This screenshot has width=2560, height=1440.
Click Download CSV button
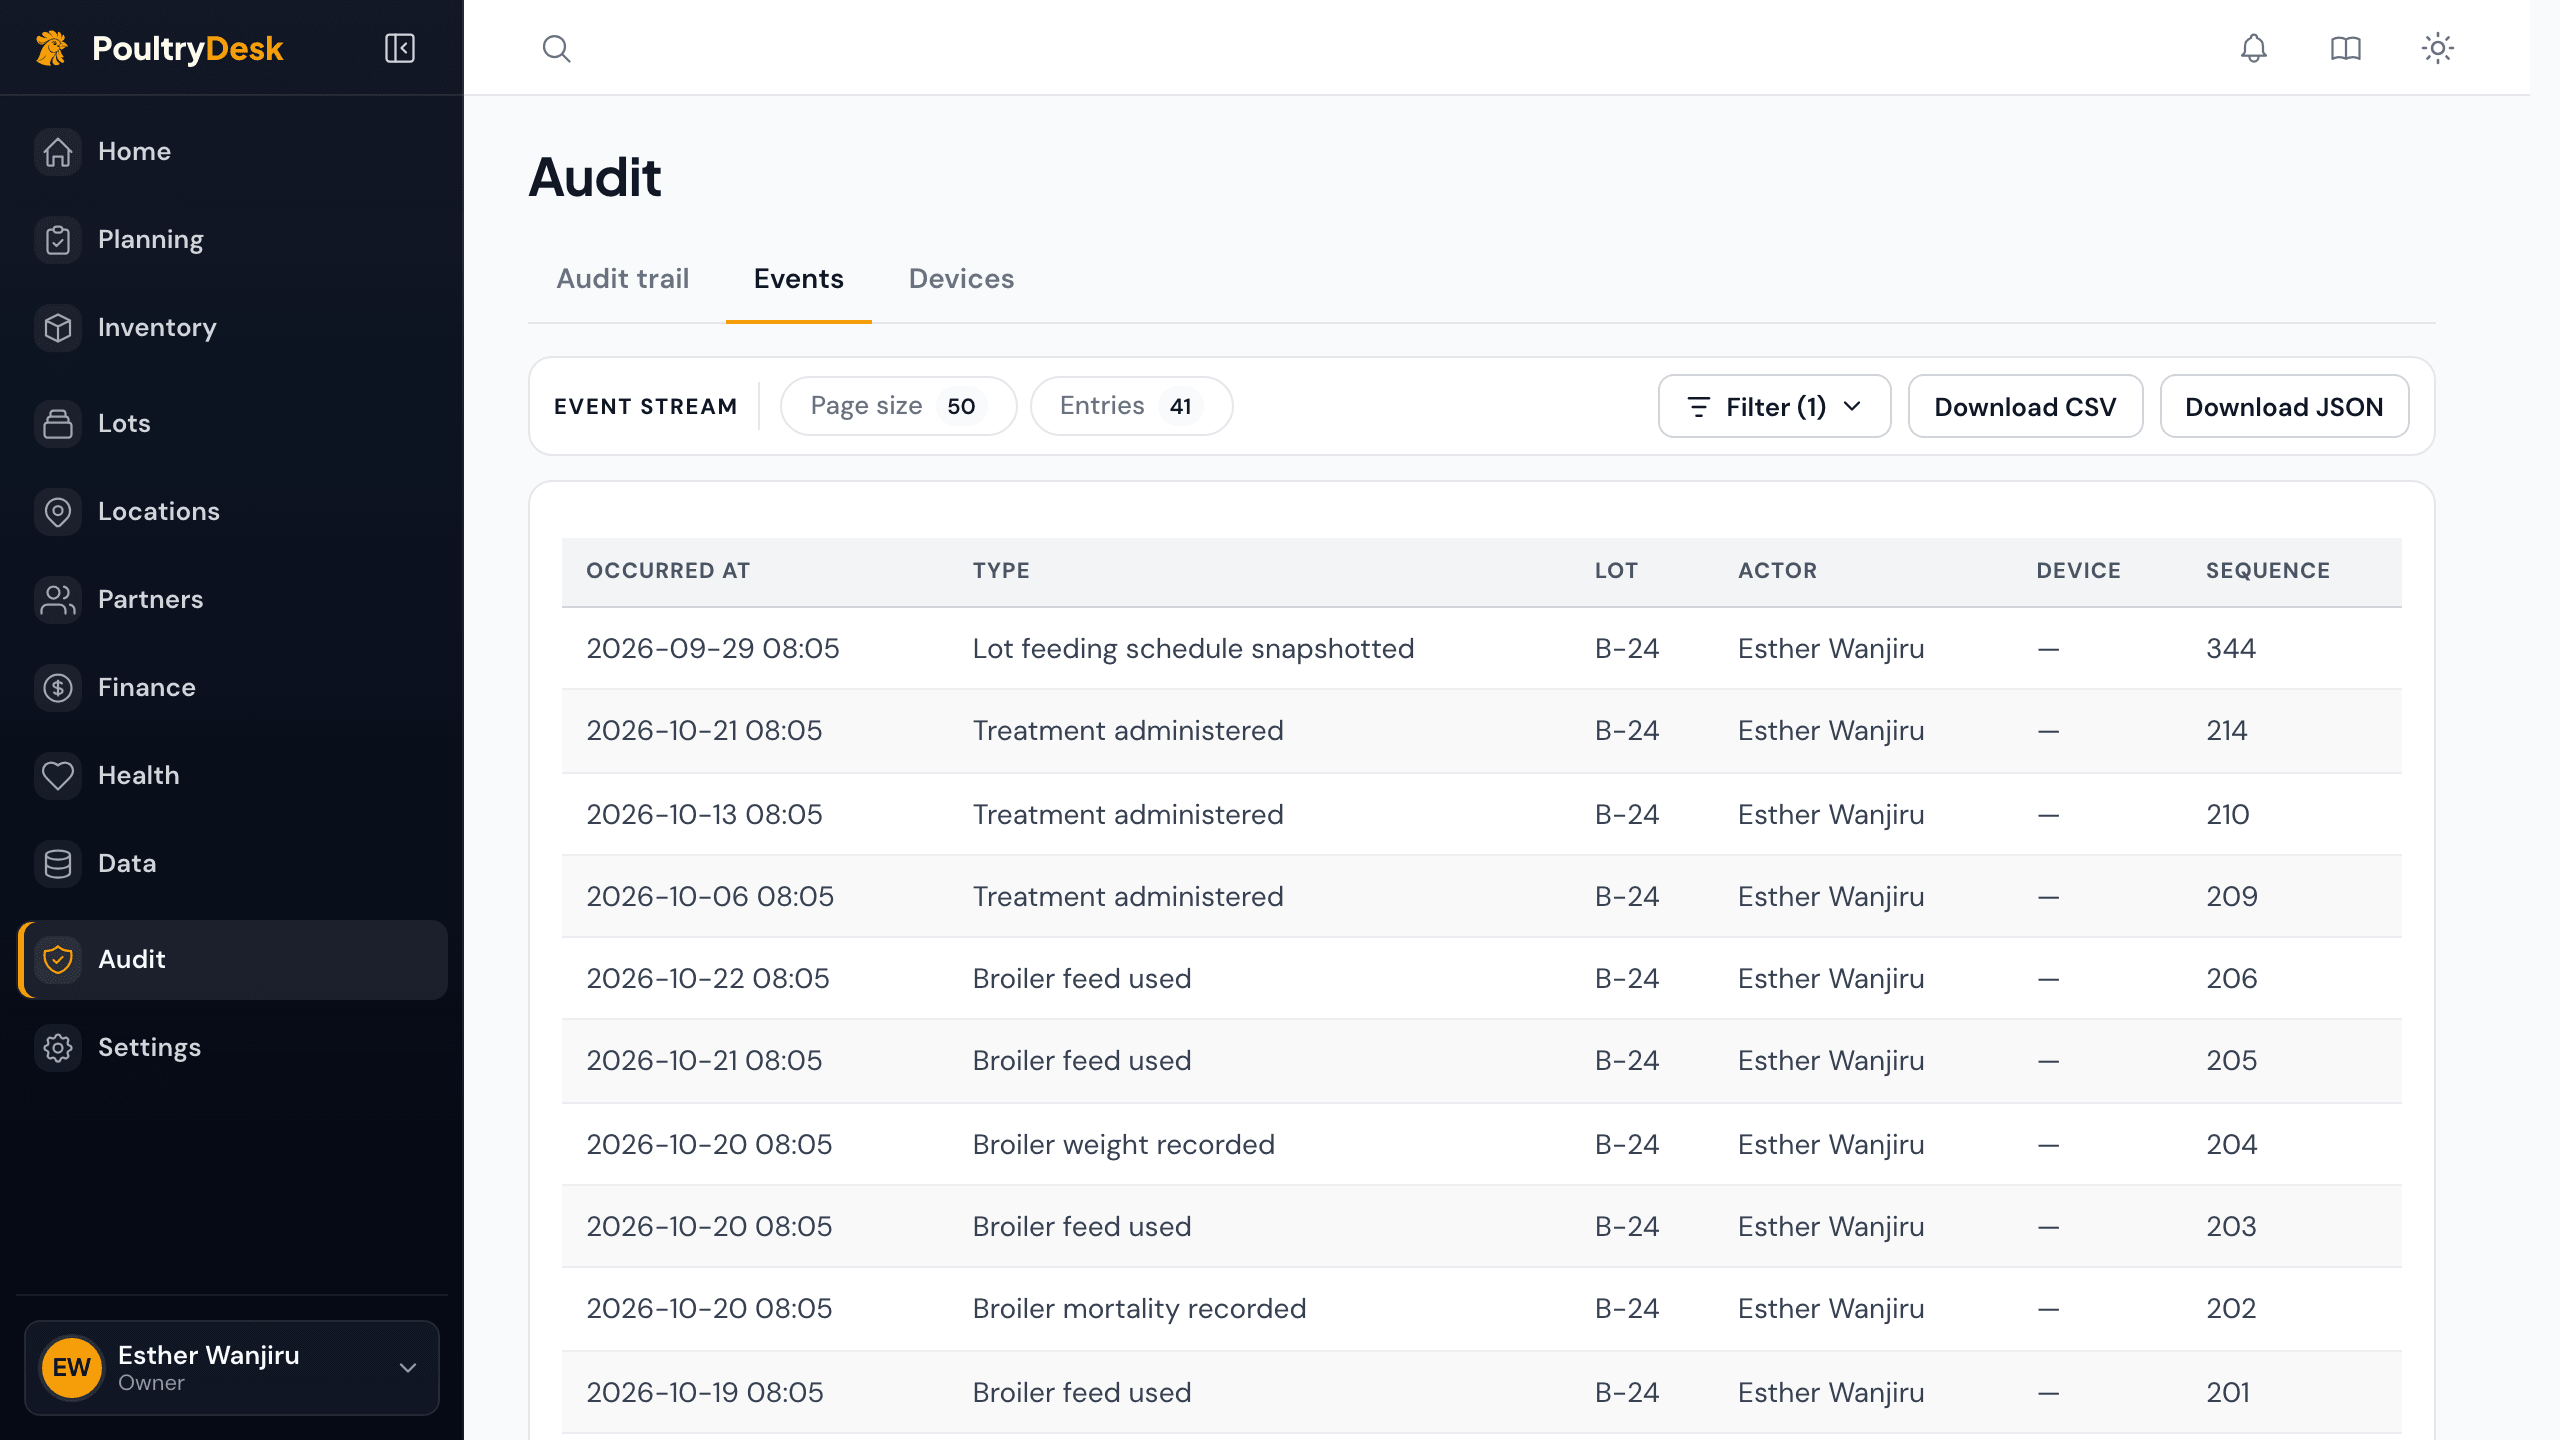pos(2025,406)
